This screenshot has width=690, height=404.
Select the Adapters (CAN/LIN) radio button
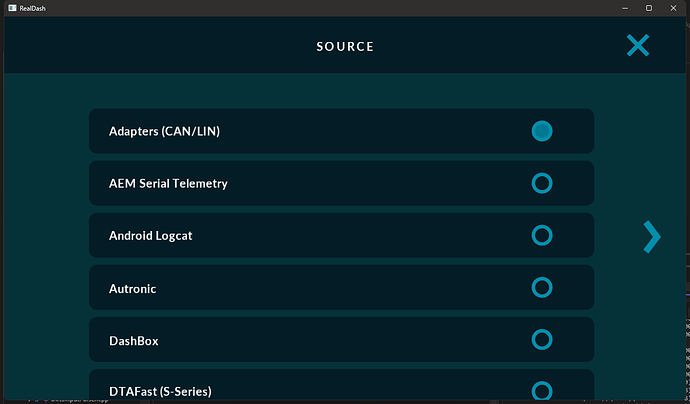point(542,131)
